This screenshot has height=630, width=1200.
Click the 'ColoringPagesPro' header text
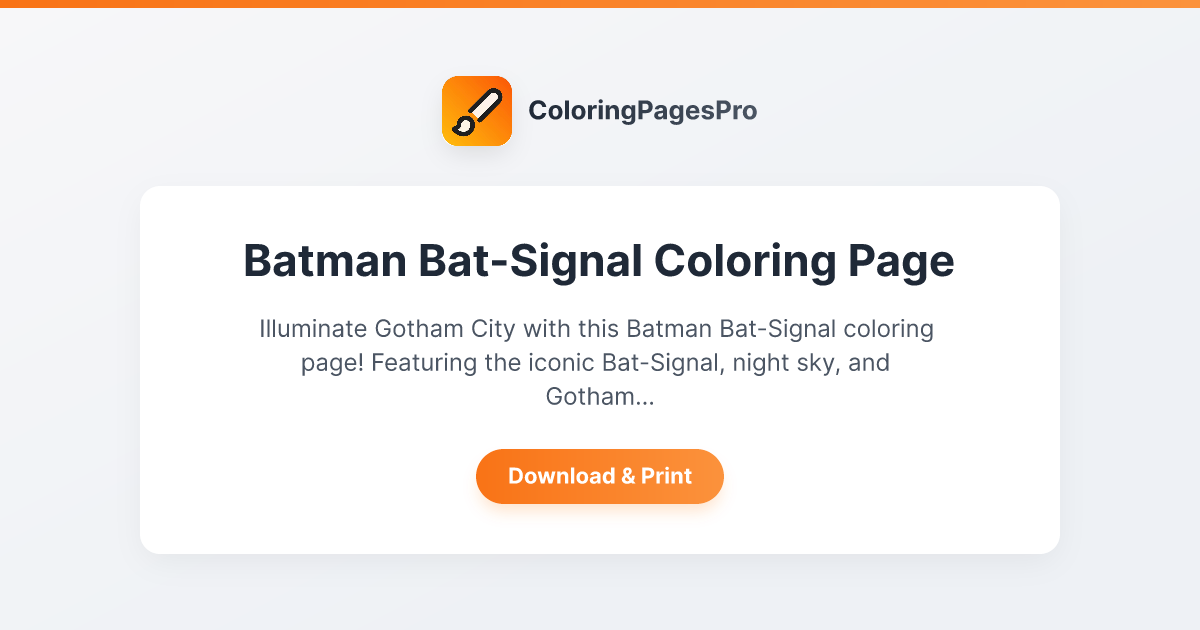point(644,111)
